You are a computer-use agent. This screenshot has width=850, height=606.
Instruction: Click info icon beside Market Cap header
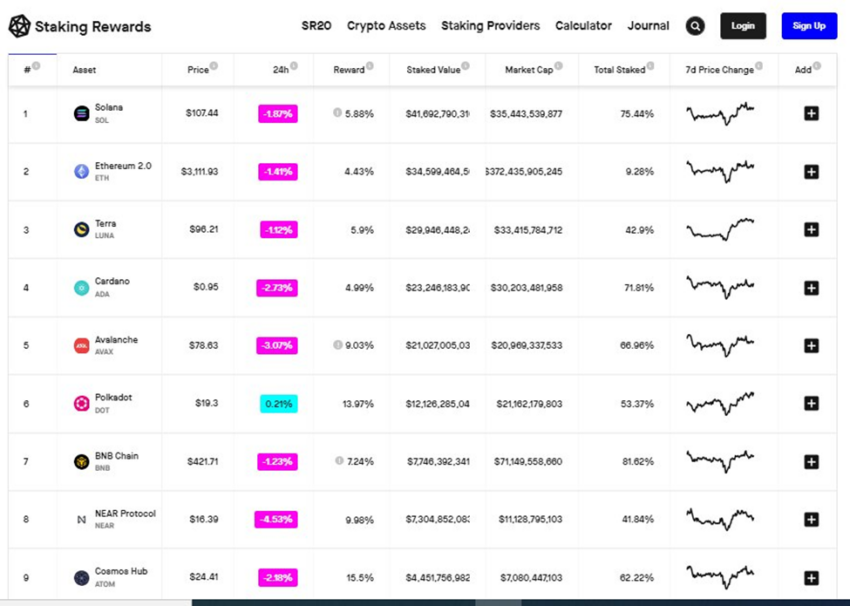click(x=558, y=66)
